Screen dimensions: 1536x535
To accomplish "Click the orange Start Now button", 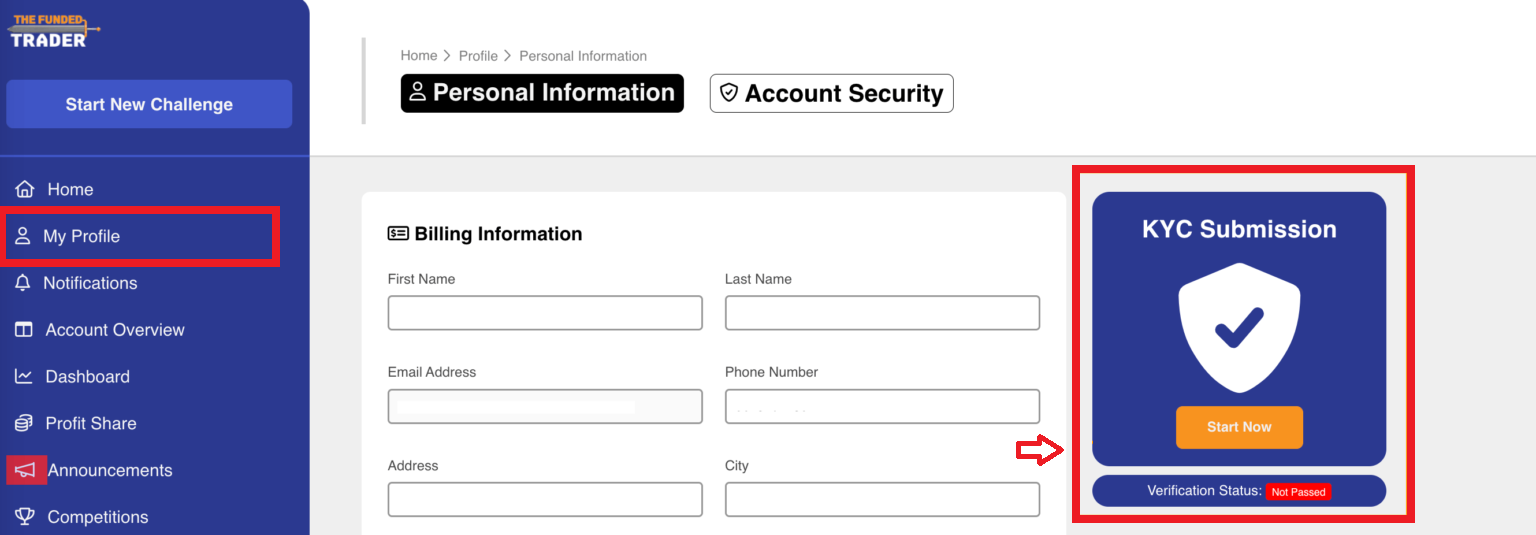I will click(1239, 427).
